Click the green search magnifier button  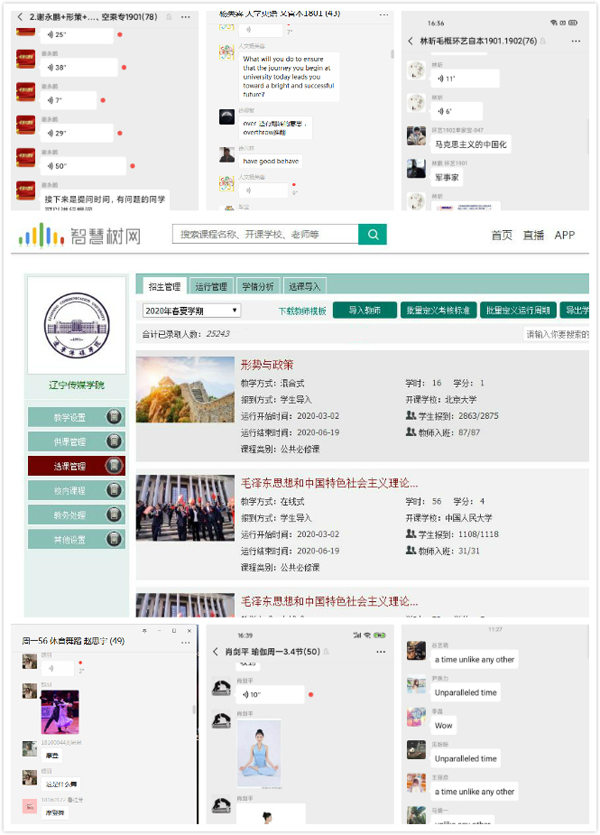click(372, 234)
